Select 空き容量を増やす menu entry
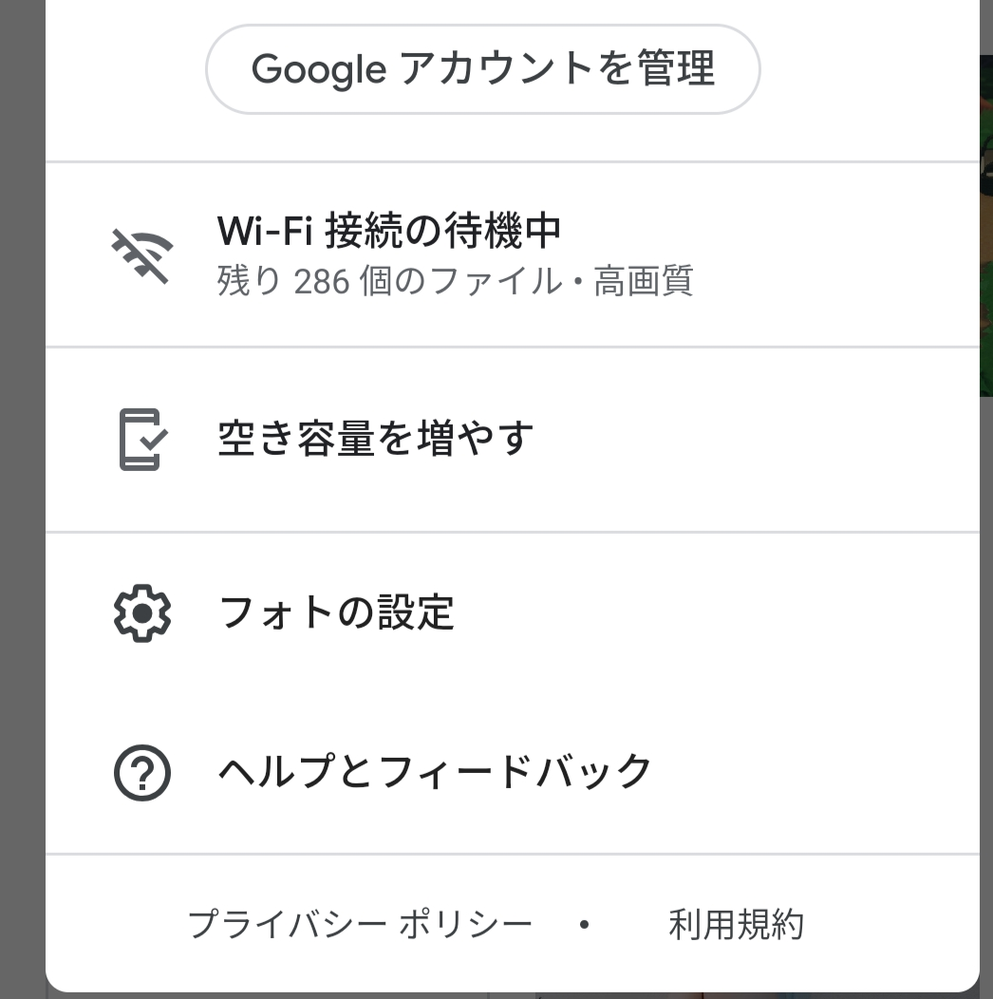Screen dimensions: 993x999 (375, 439)
